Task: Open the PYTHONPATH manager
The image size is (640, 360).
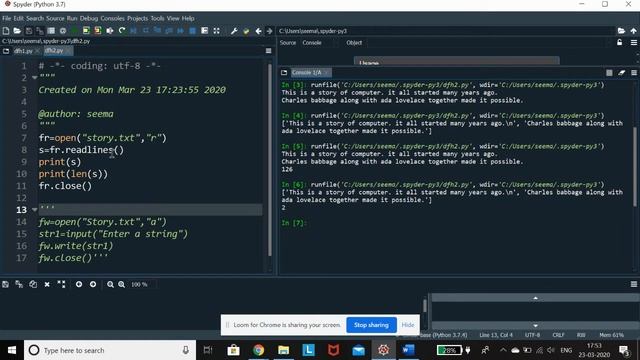Action: [246, 31]
